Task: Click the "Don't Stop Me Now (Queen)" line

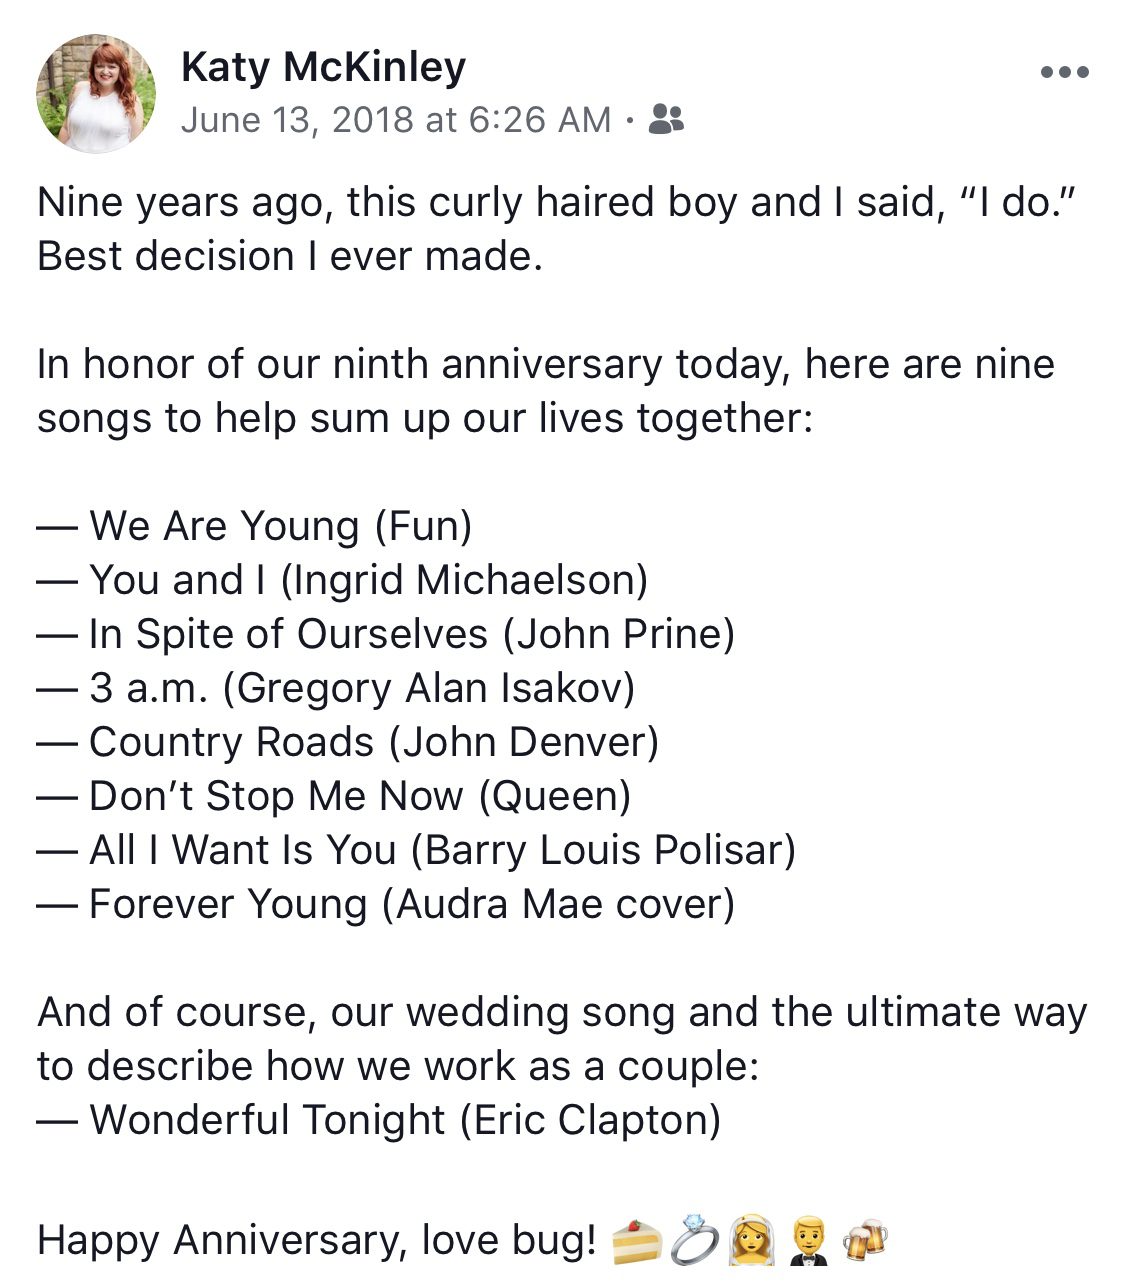Action: tap(359, 796)
